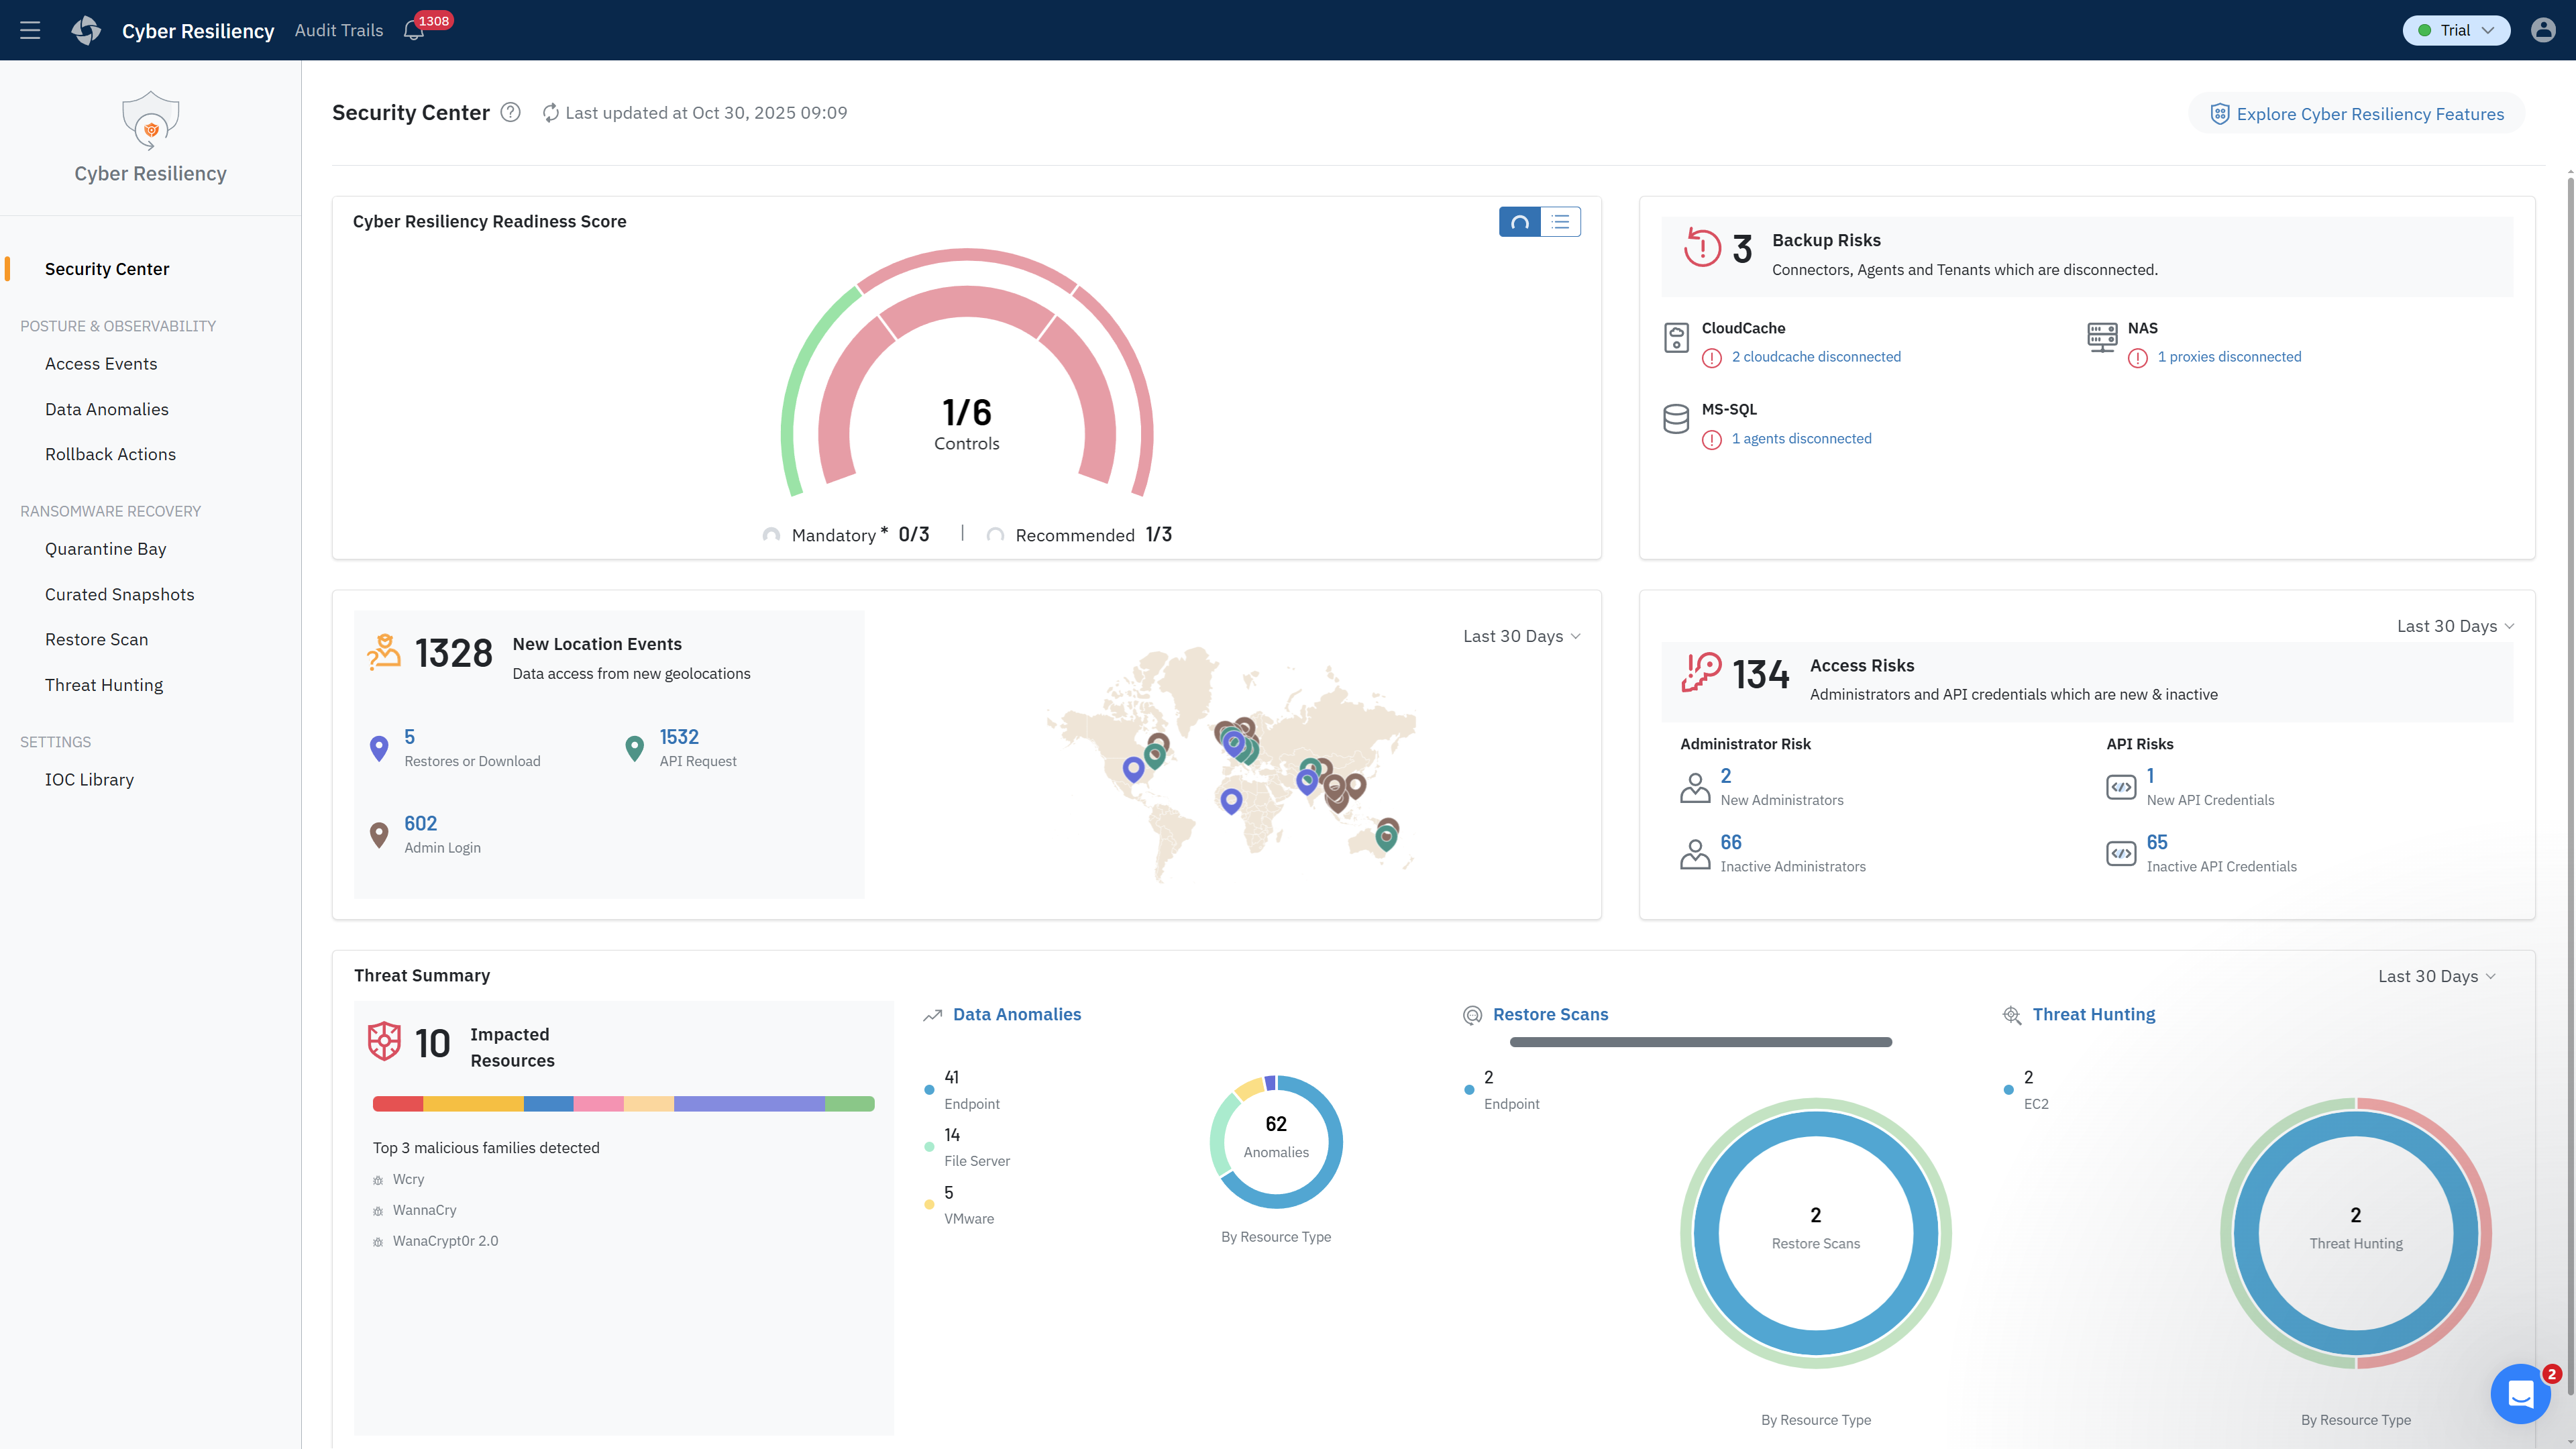Click the Threat Hunting crosshair icon
The width and height of the screenshot is (2576, 1449).
2012,1015
